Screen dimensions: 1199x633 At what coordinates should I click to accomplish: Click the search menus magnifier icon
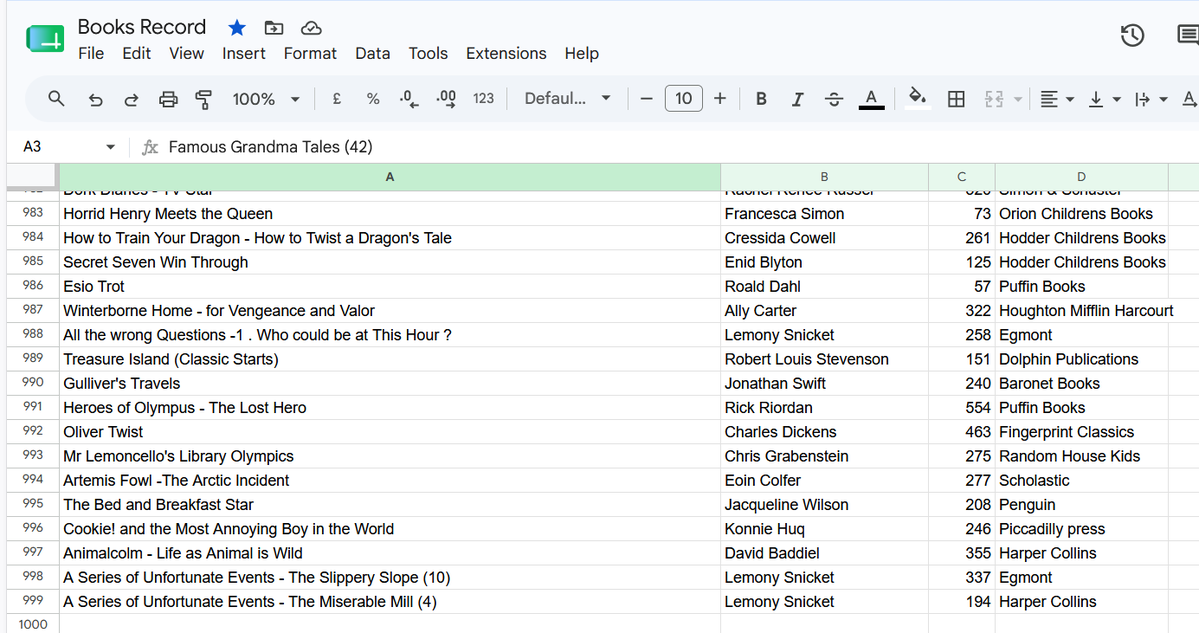click(x=56, y=99)
